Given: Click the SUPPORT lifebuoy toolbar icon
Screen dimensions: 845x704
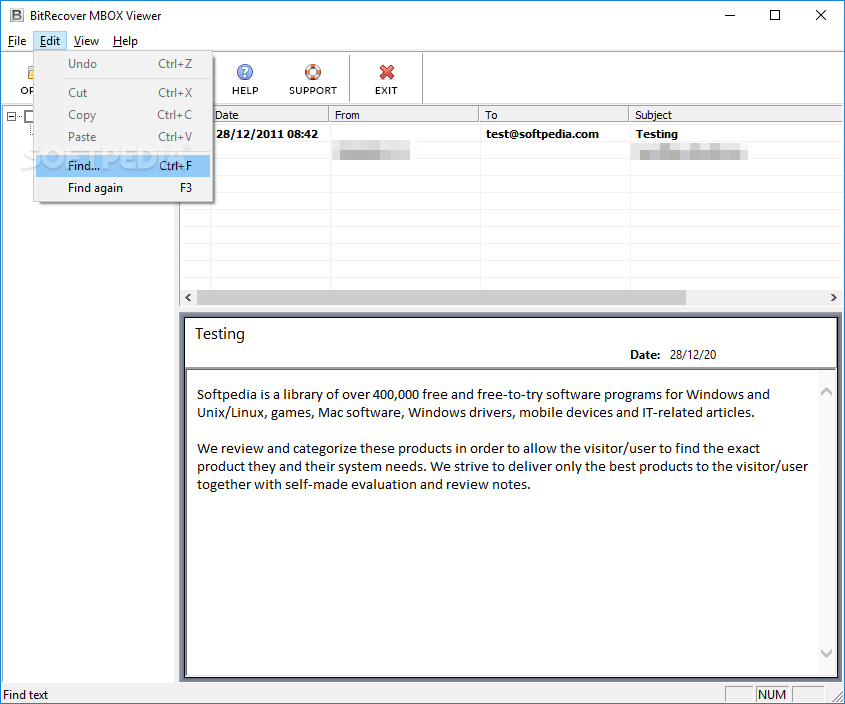Looking at the screenshot, I should 313,72.
